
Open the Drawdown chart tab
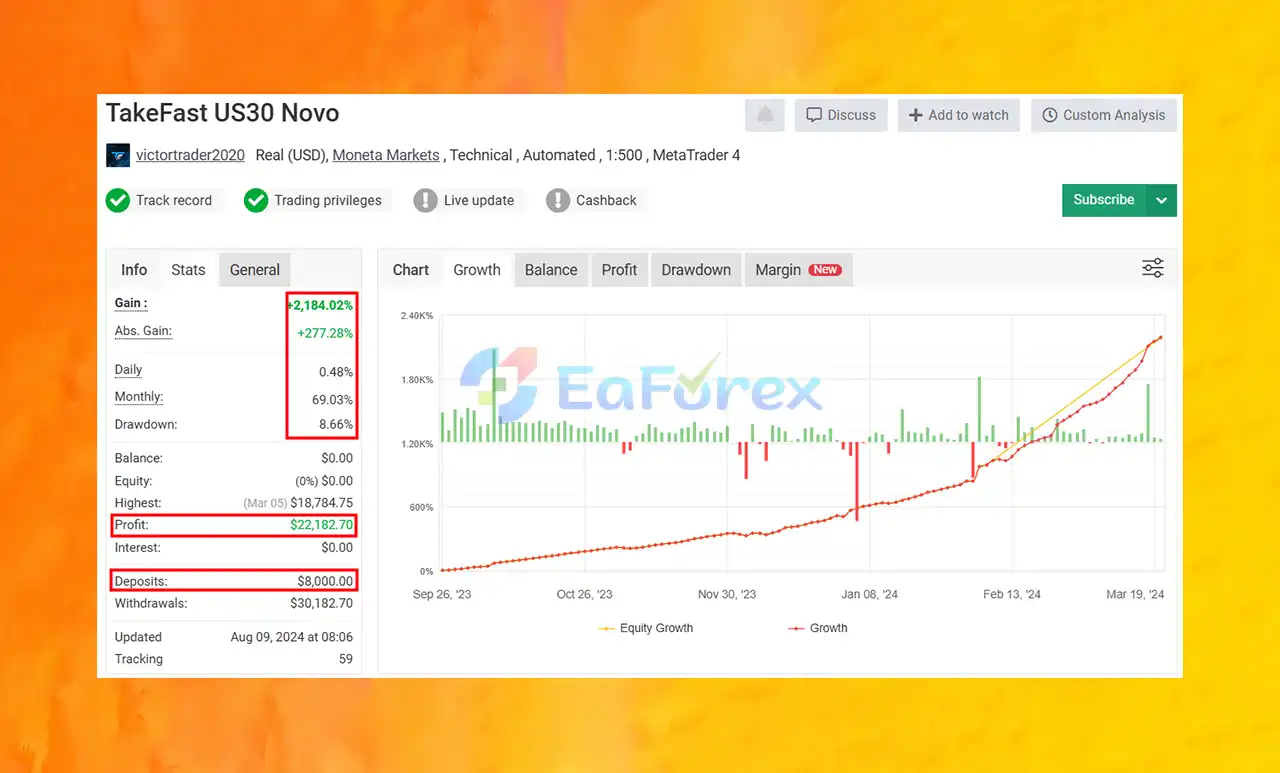click(x=696, y=270)
